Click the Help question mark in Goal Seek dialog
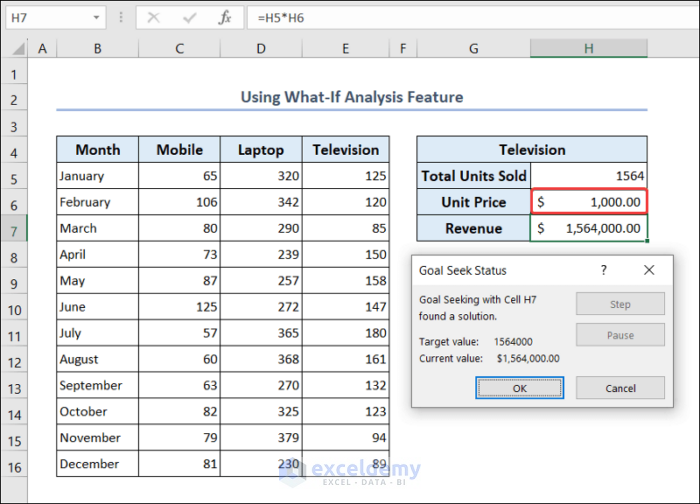Image resolution: width=700 pixels, height=504 pixels. point(603,270)
